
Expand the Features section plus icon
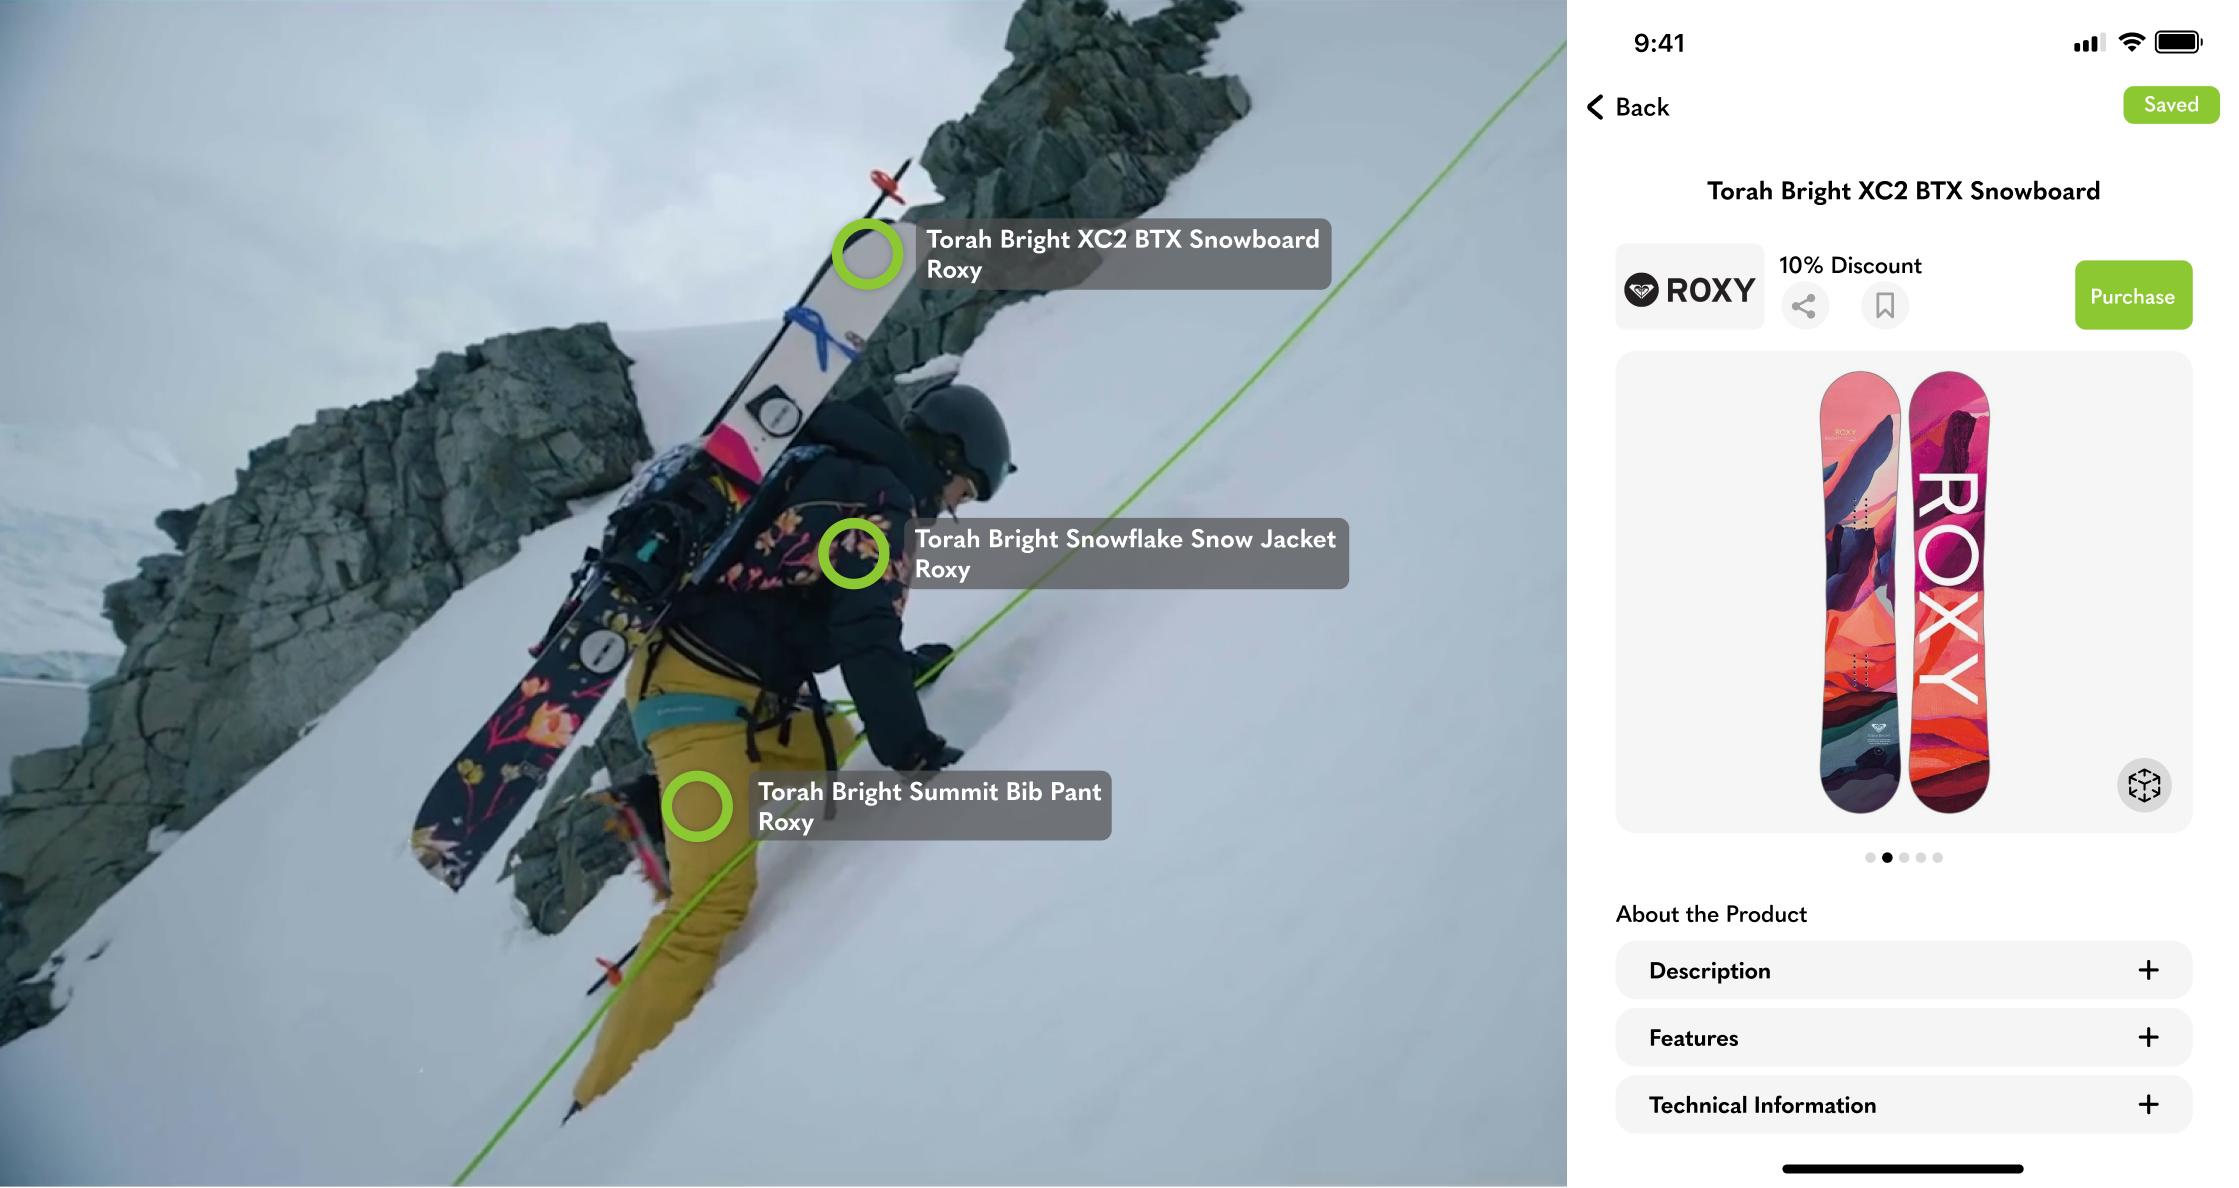[x=2147, y=1037]
